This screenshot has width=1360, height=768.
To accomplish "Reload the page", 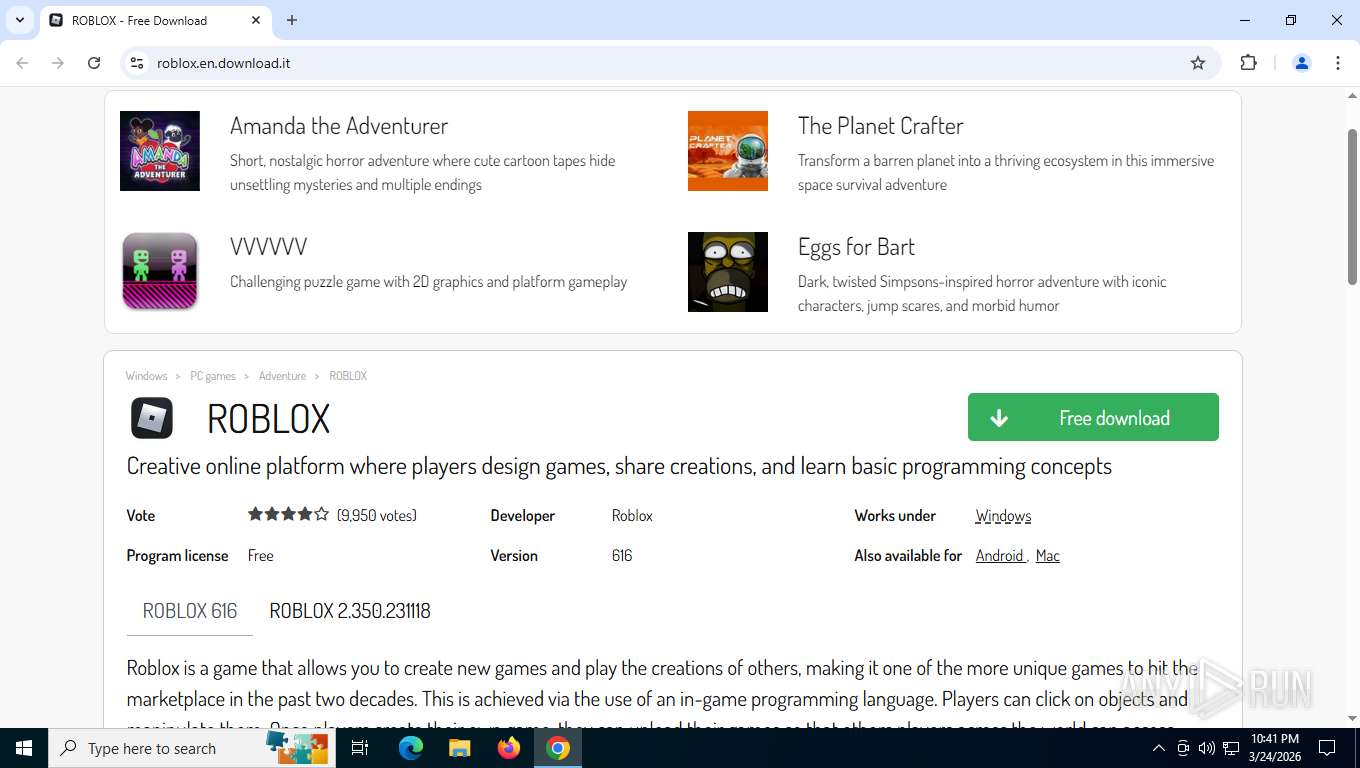I will [x=94, y=63].
